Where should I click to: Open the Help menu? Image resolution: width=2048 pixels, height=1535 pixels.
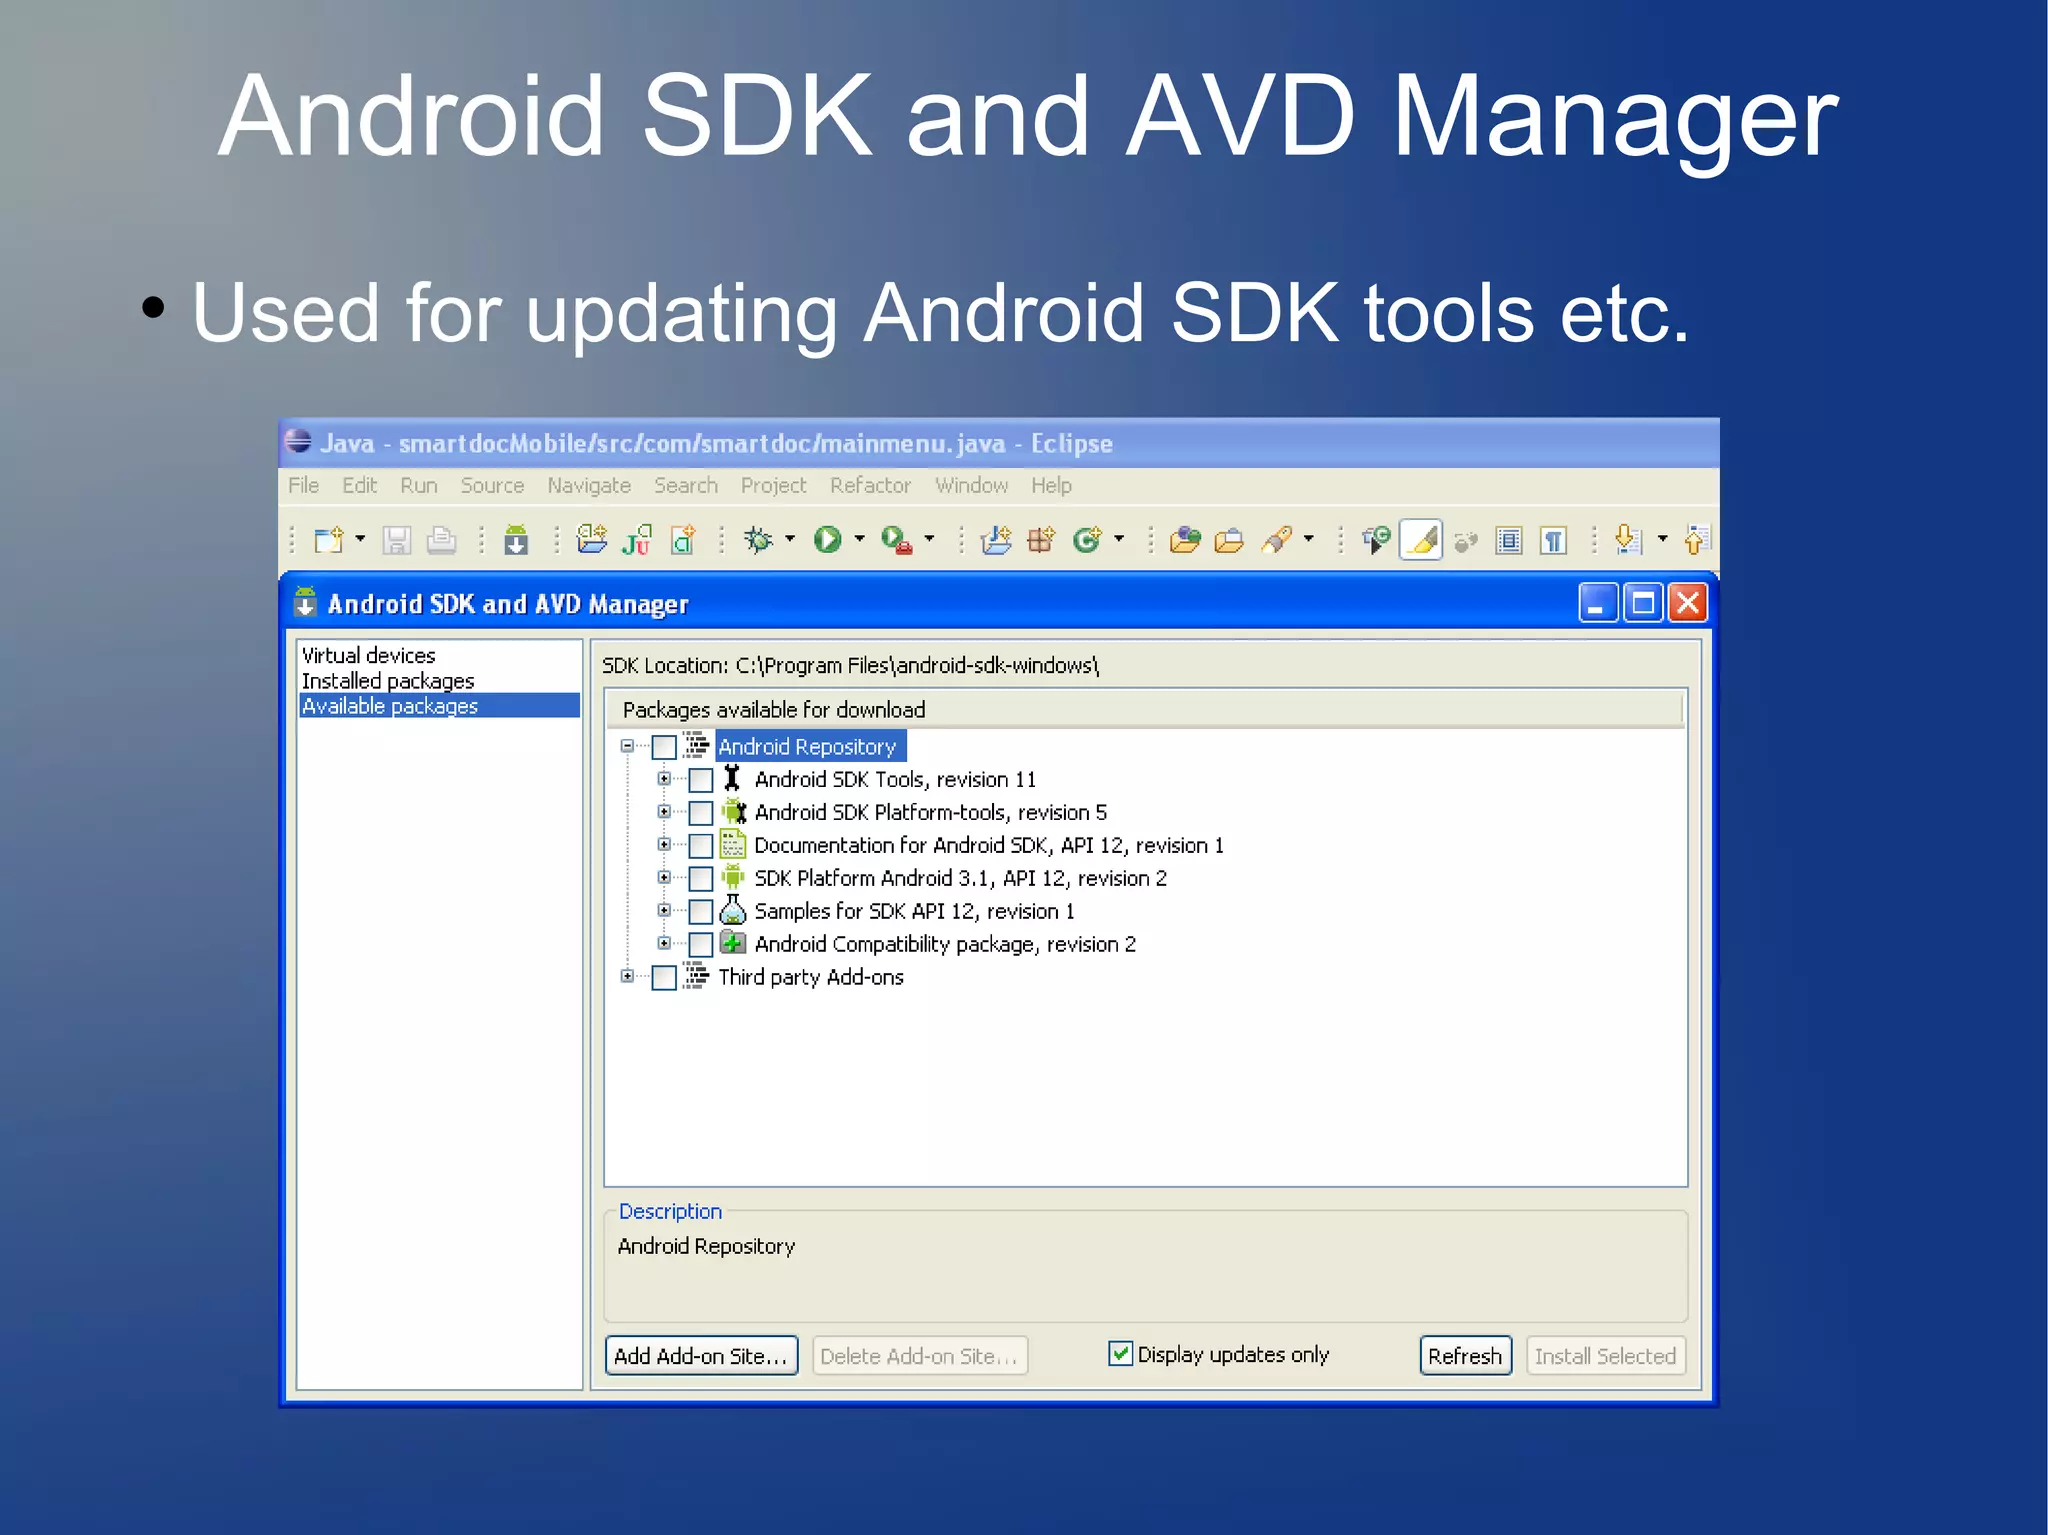pyautogui.click(x=1051, y=486)
